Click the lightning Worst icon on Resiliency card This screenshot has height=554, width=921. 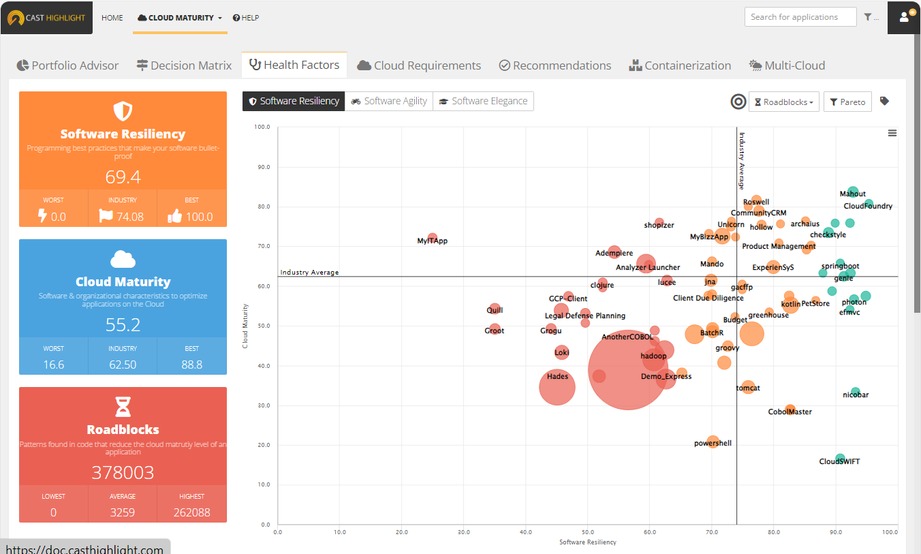pos(42,216)
